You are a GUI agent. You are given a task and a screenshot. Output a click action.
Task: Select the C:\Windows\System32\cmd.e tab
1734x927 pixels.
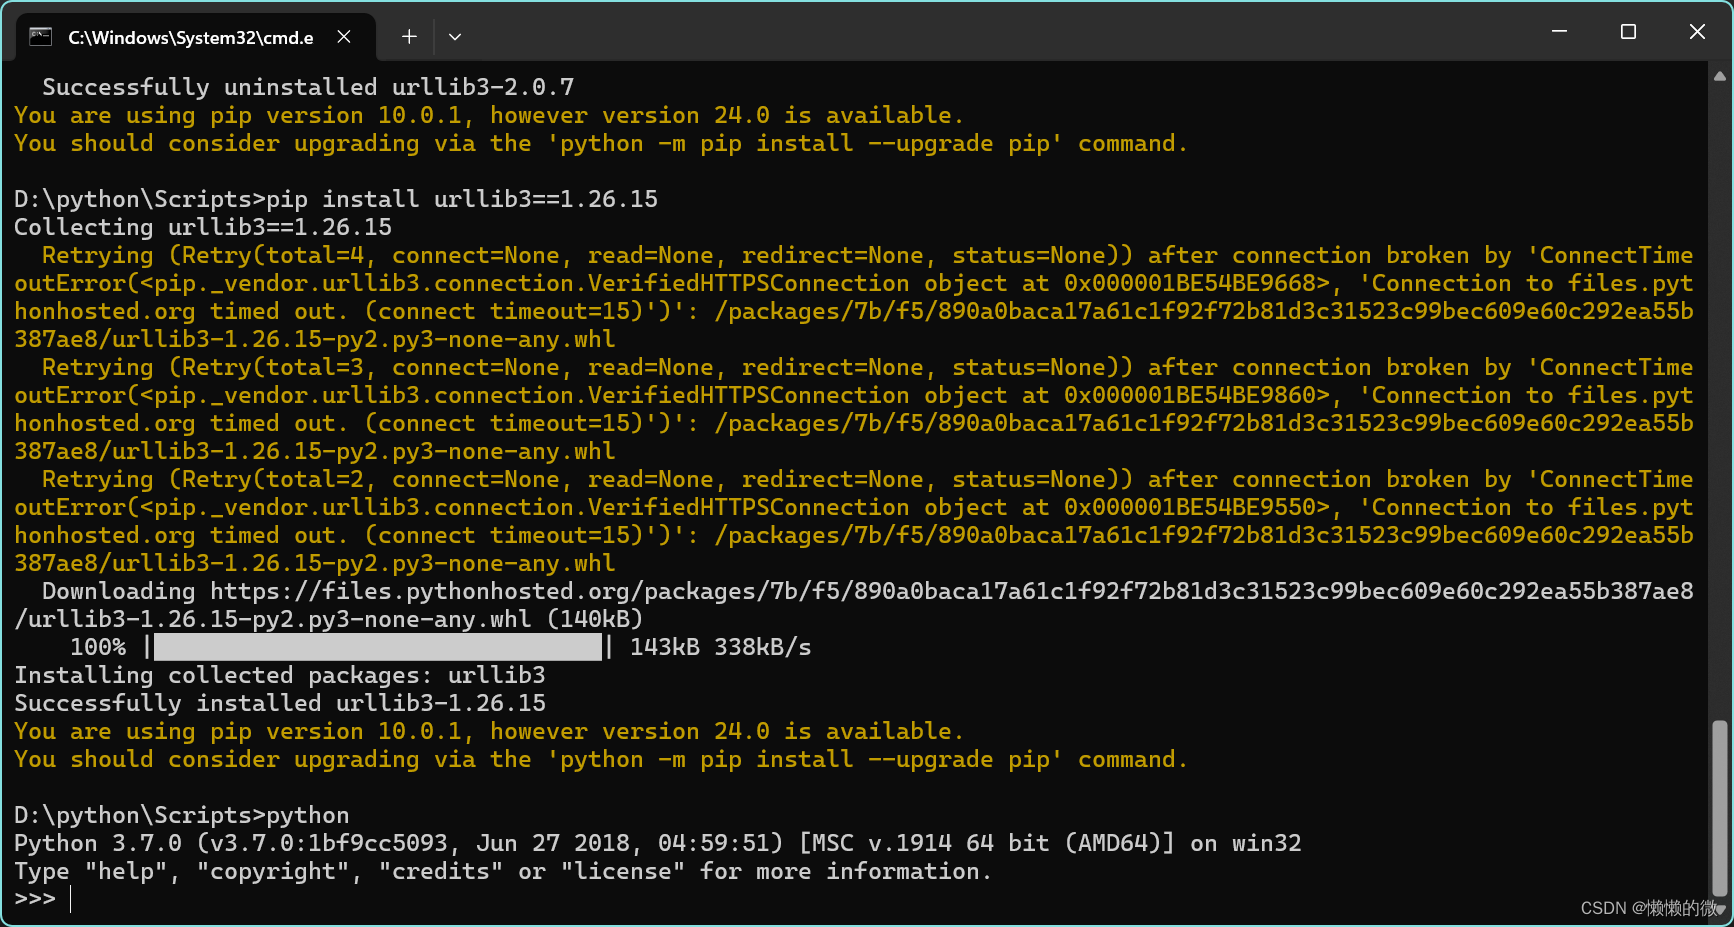click(190, 36)
